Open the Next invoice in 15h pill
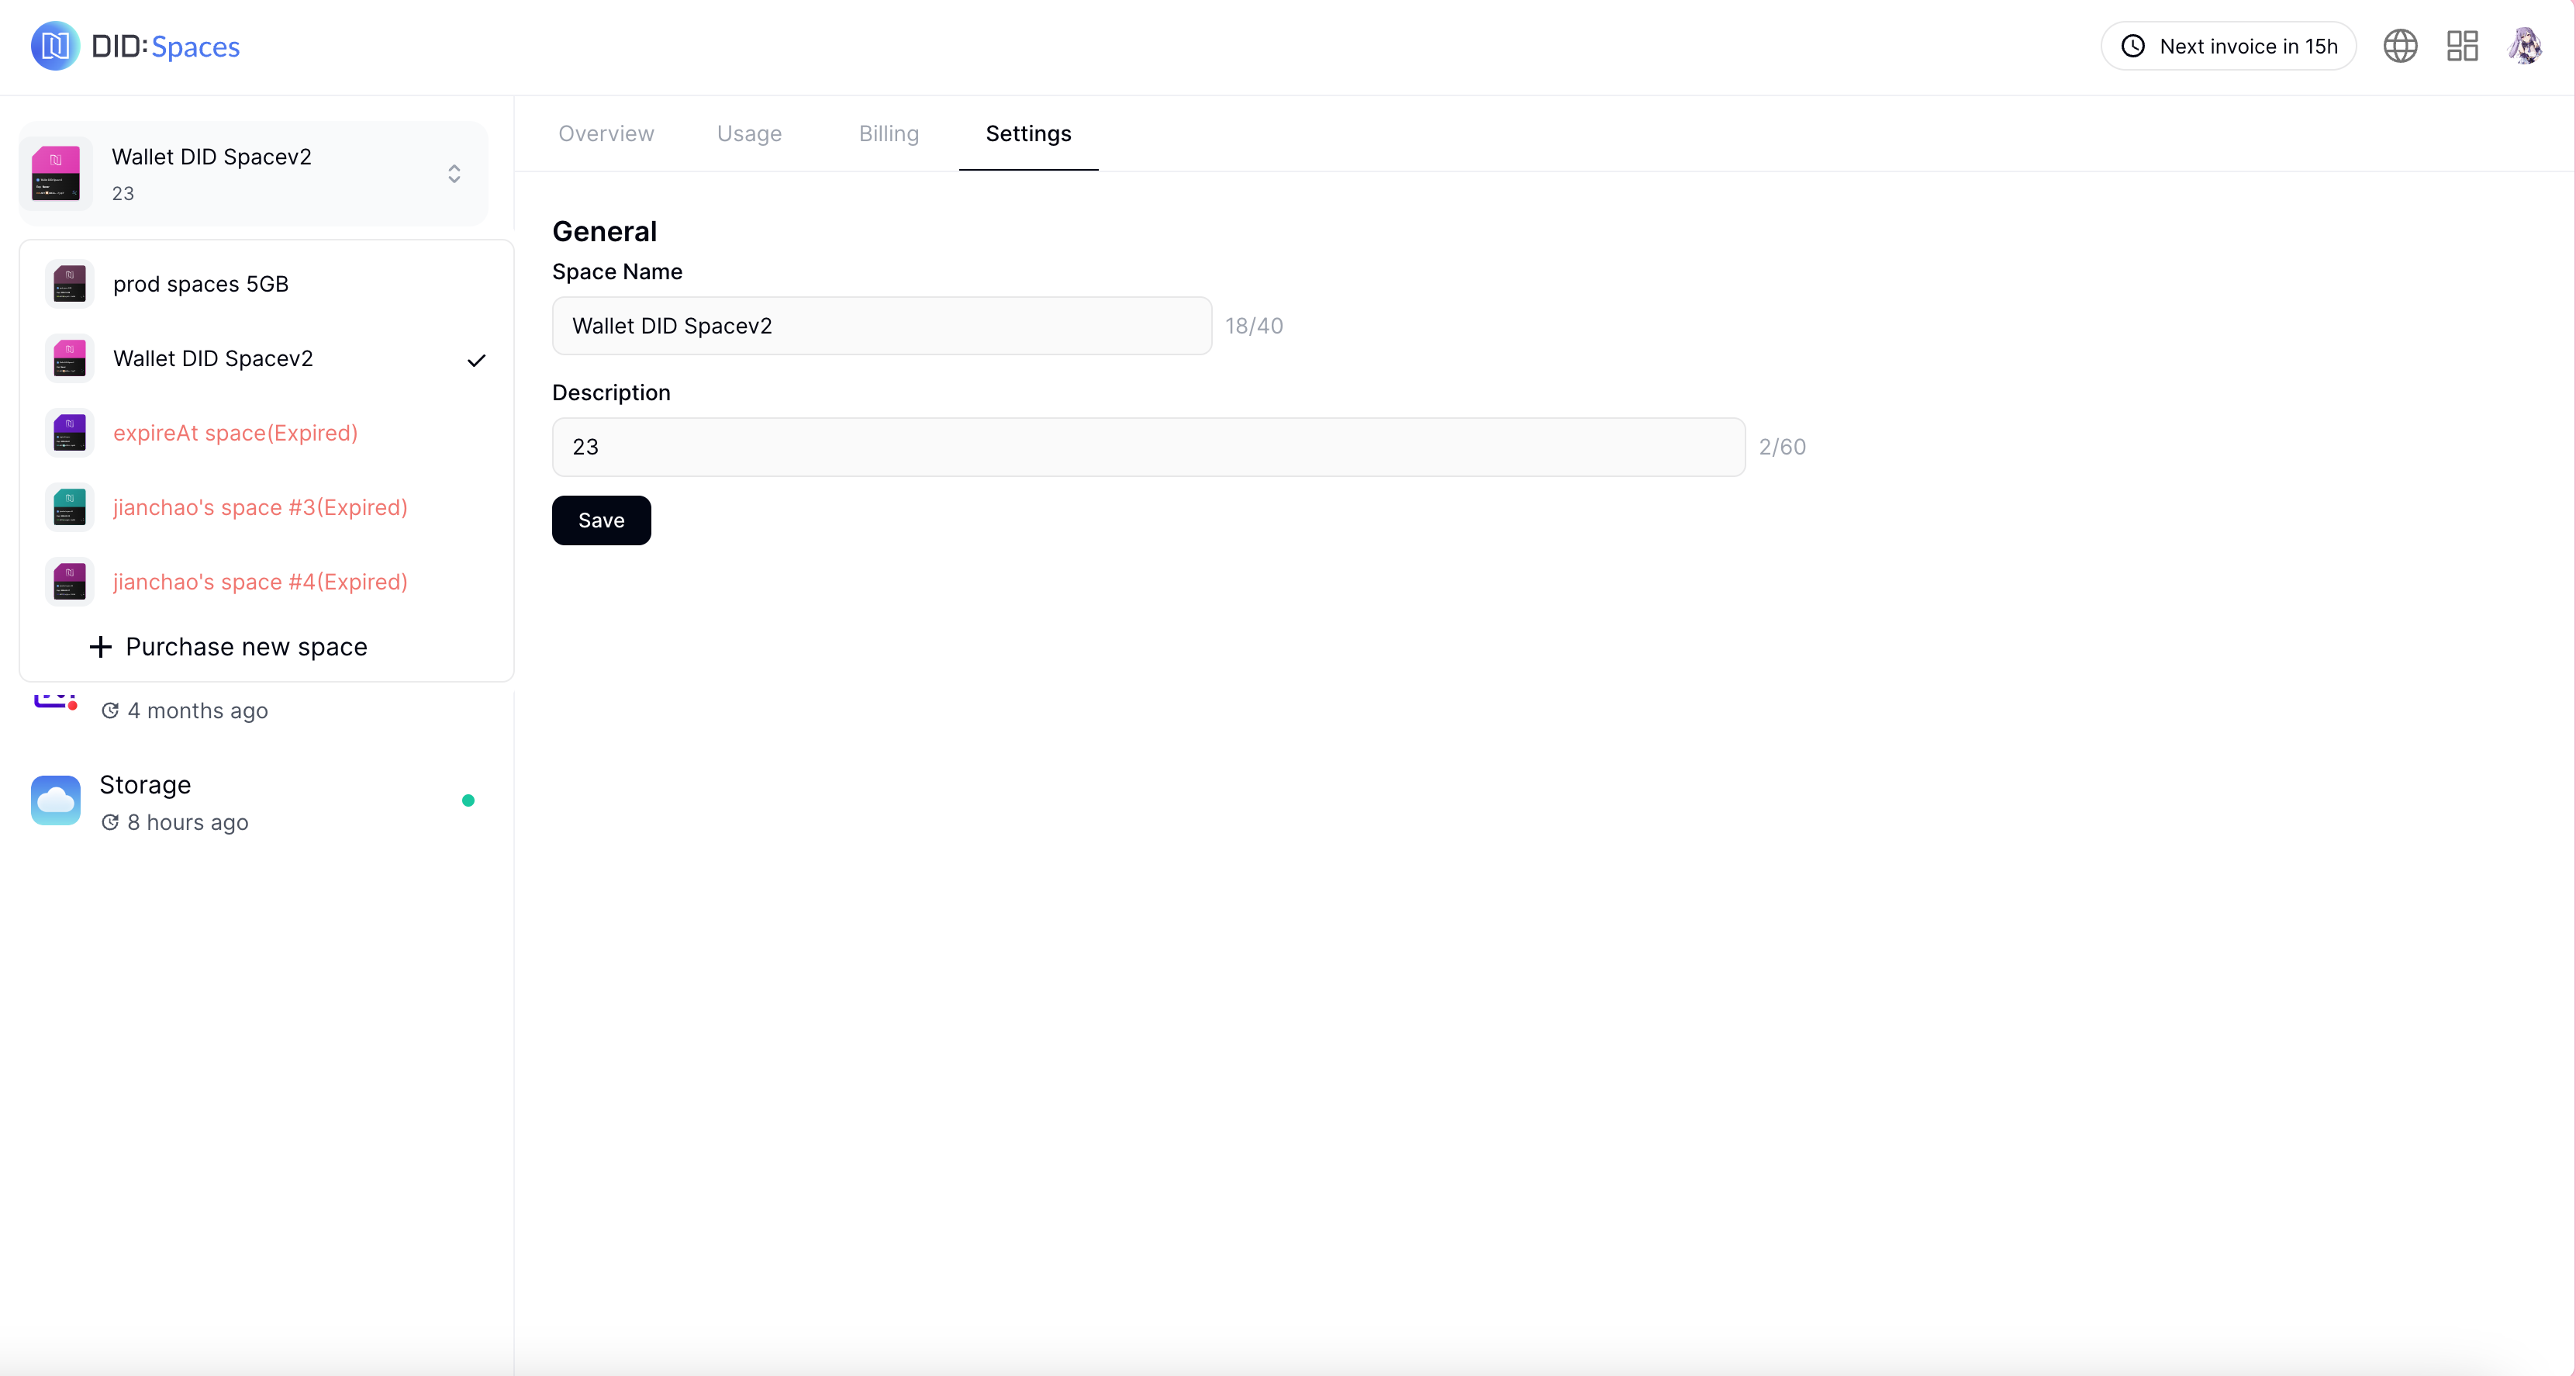2576x1376 pixels. (x=2228, y=46)
